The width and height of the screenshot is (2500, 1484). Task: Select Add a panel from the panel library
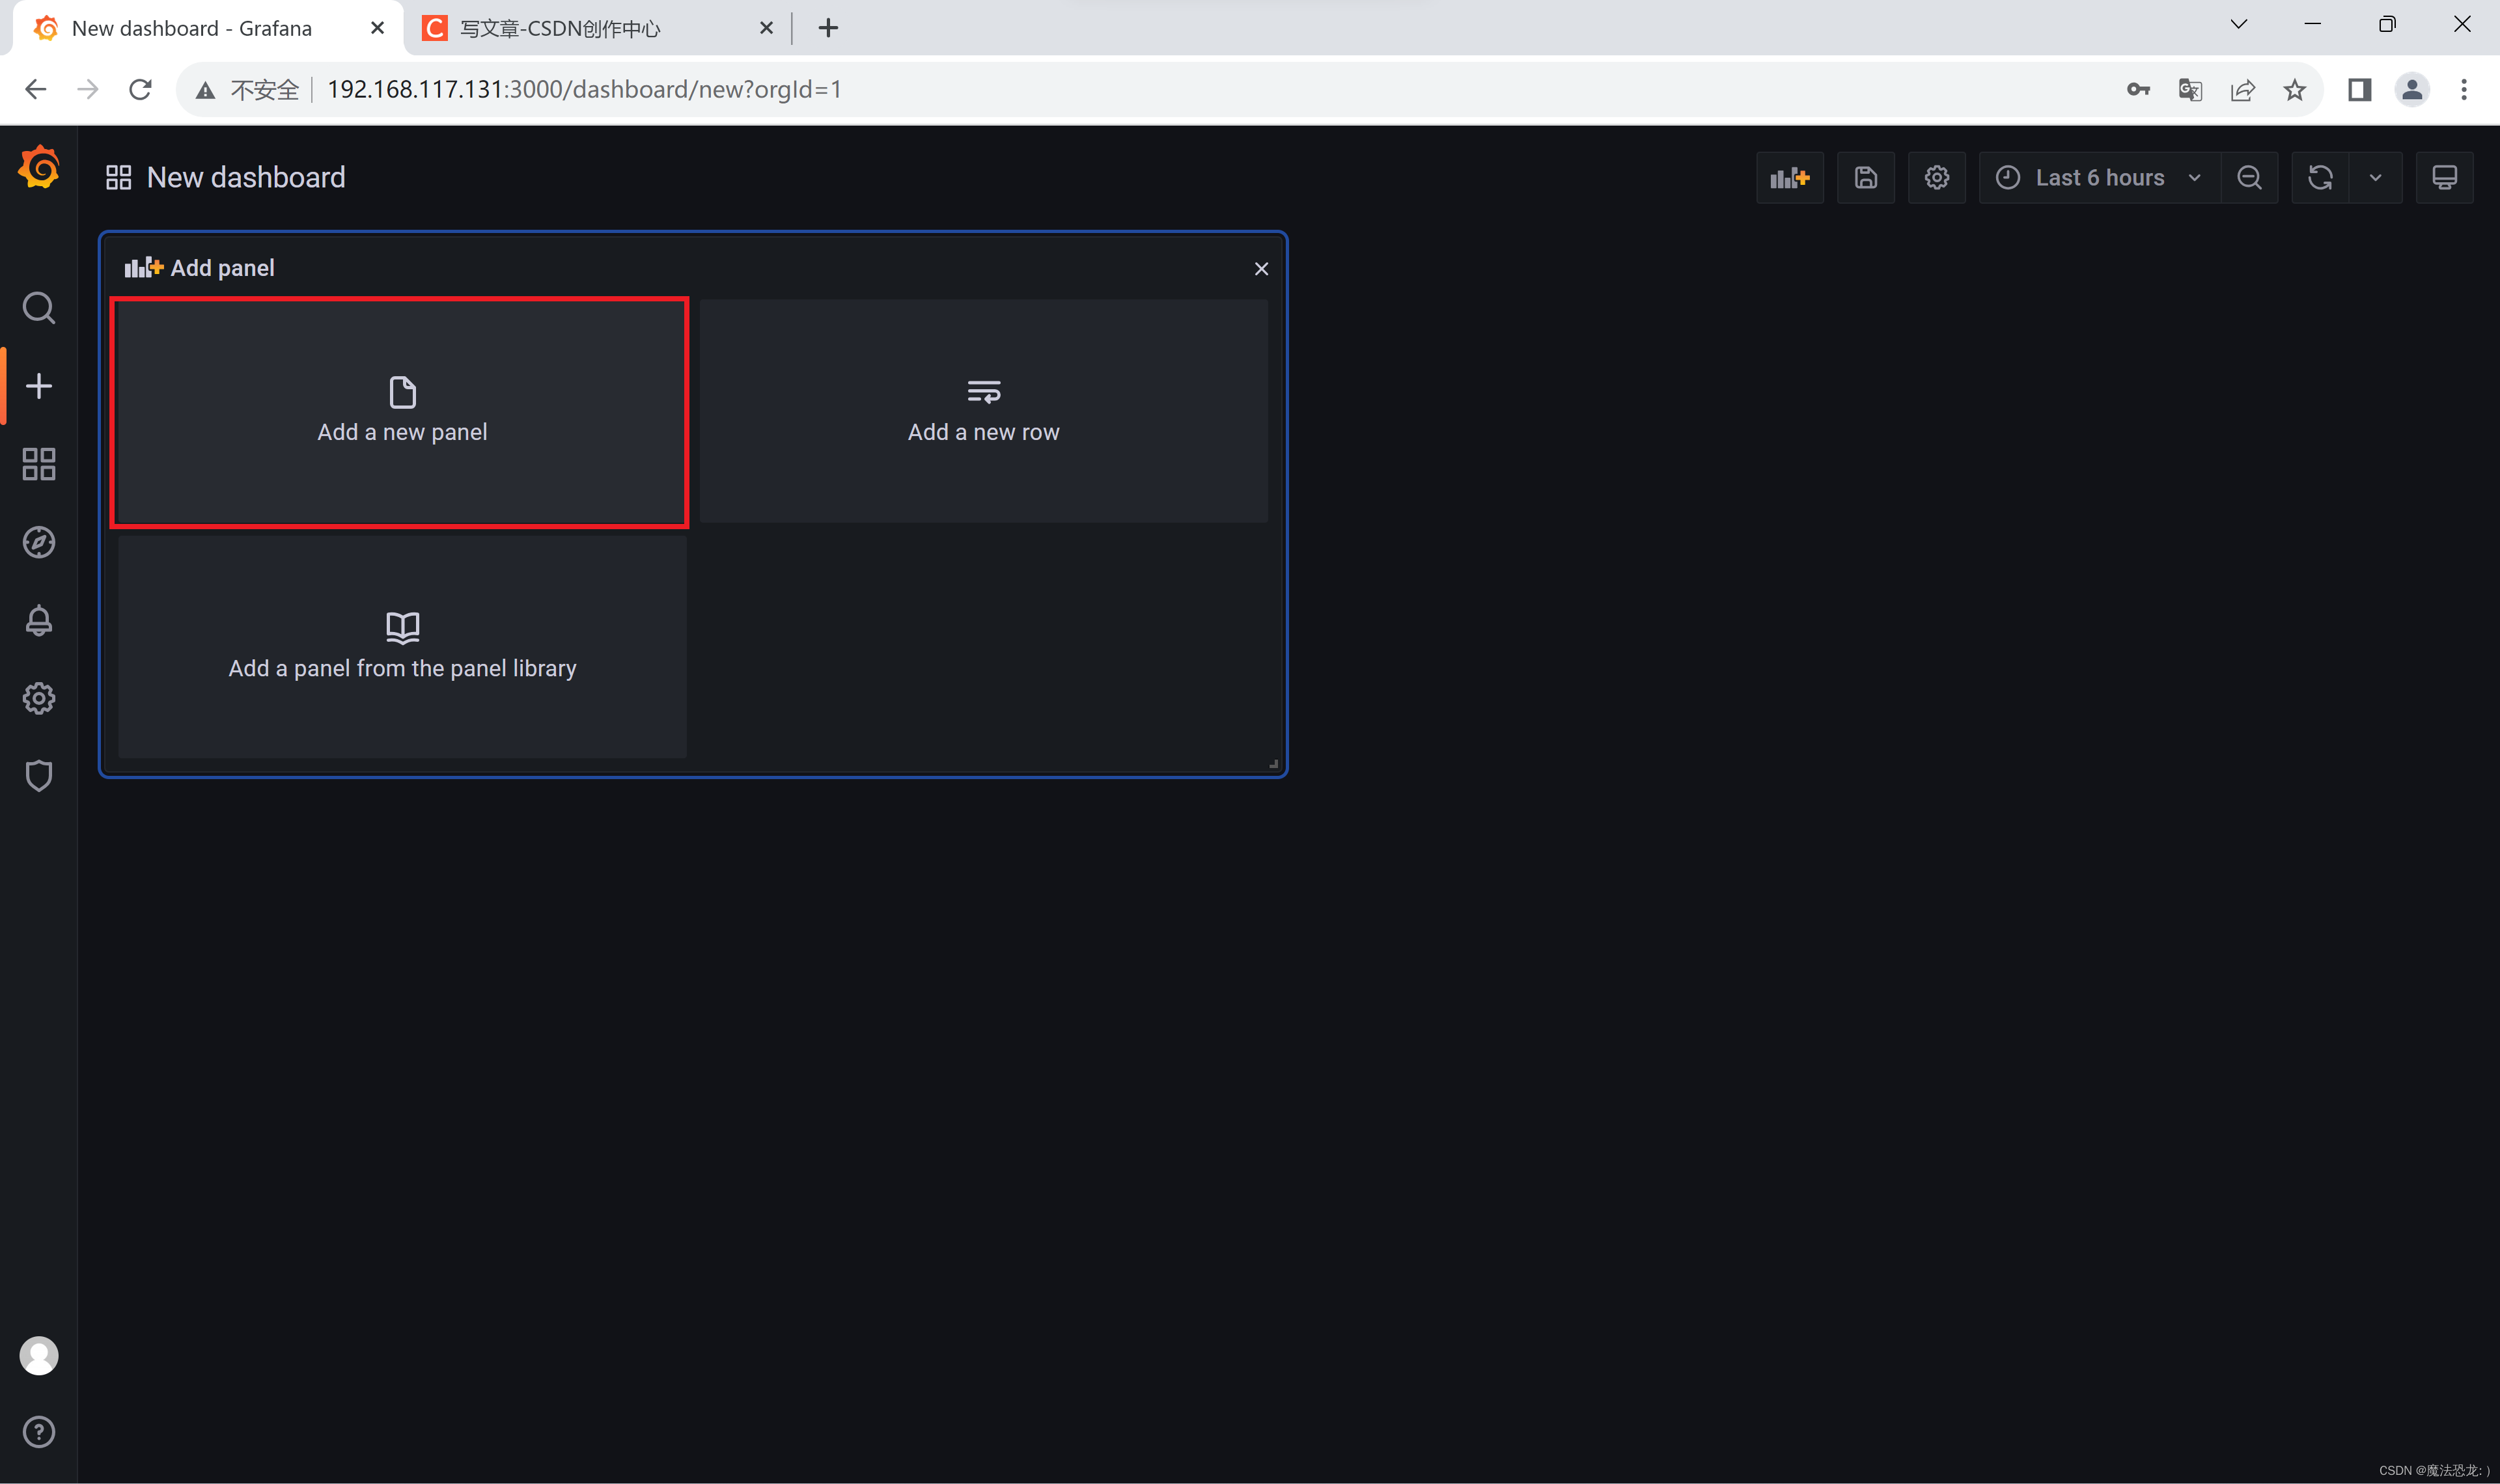pos(402,647)
